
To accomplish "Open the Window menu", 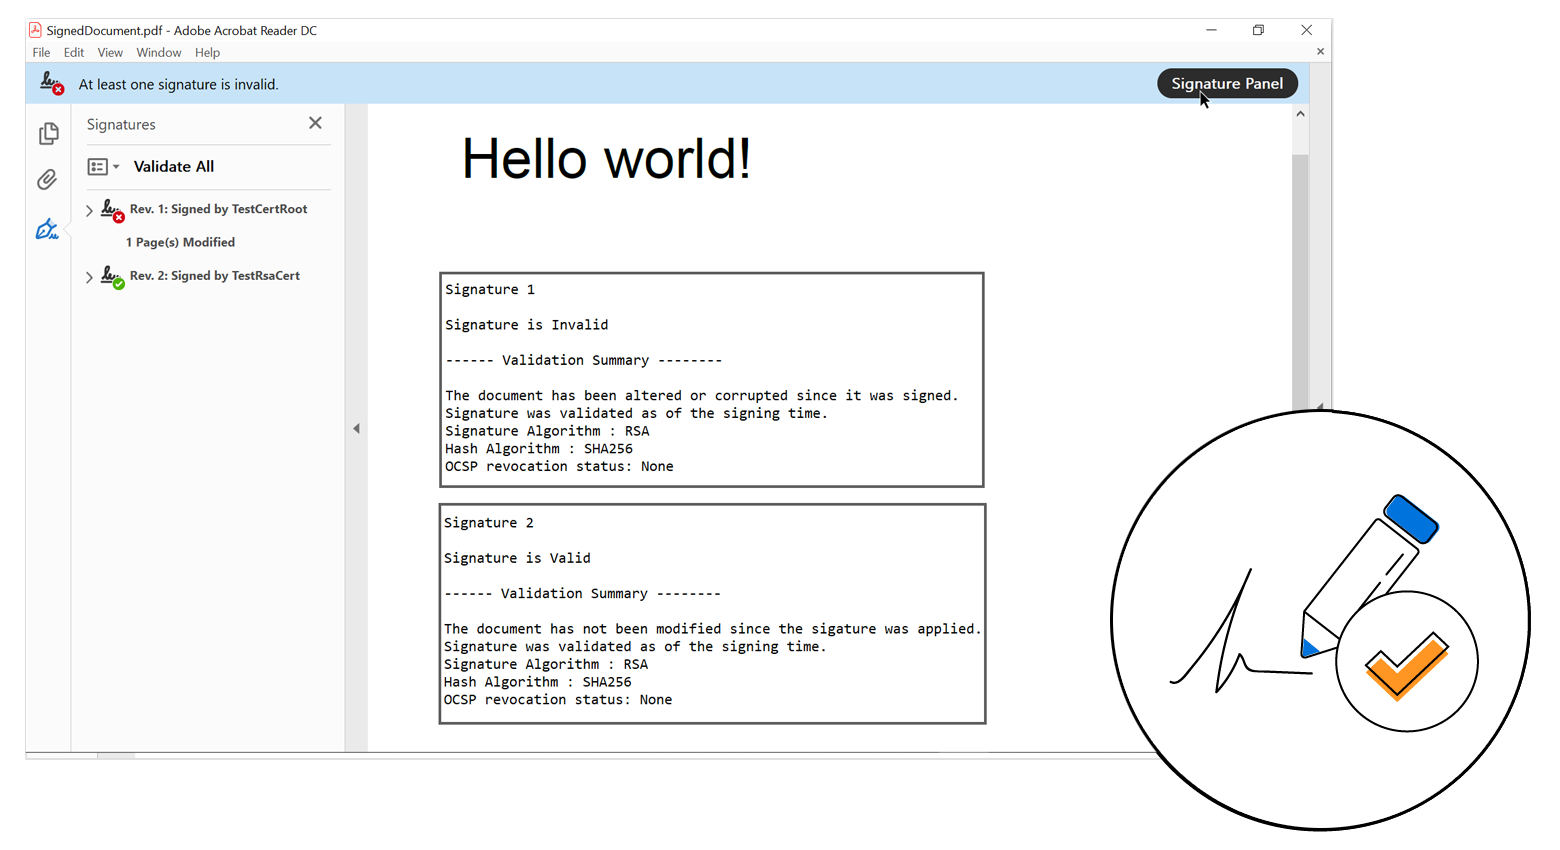I will 158,52.
